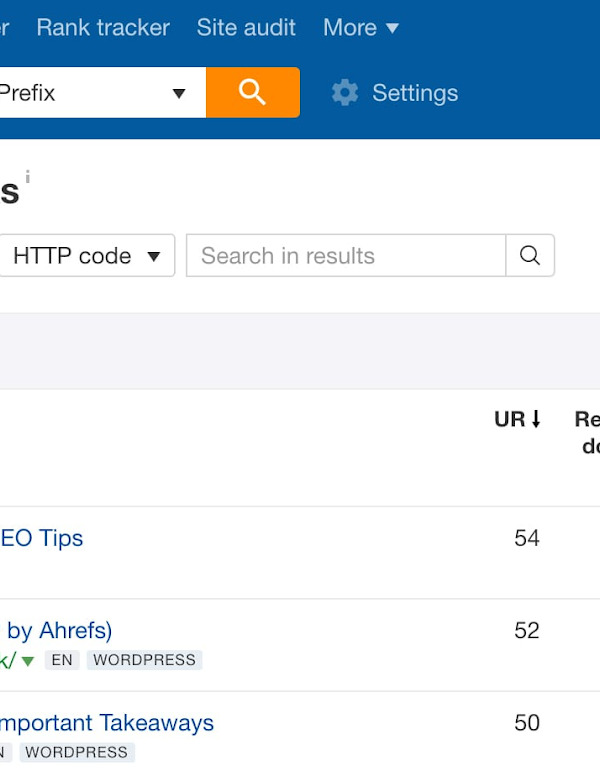Click the info icon next to the heading
The height and width of the screenshot is (771, 600).
click(28, 177)
